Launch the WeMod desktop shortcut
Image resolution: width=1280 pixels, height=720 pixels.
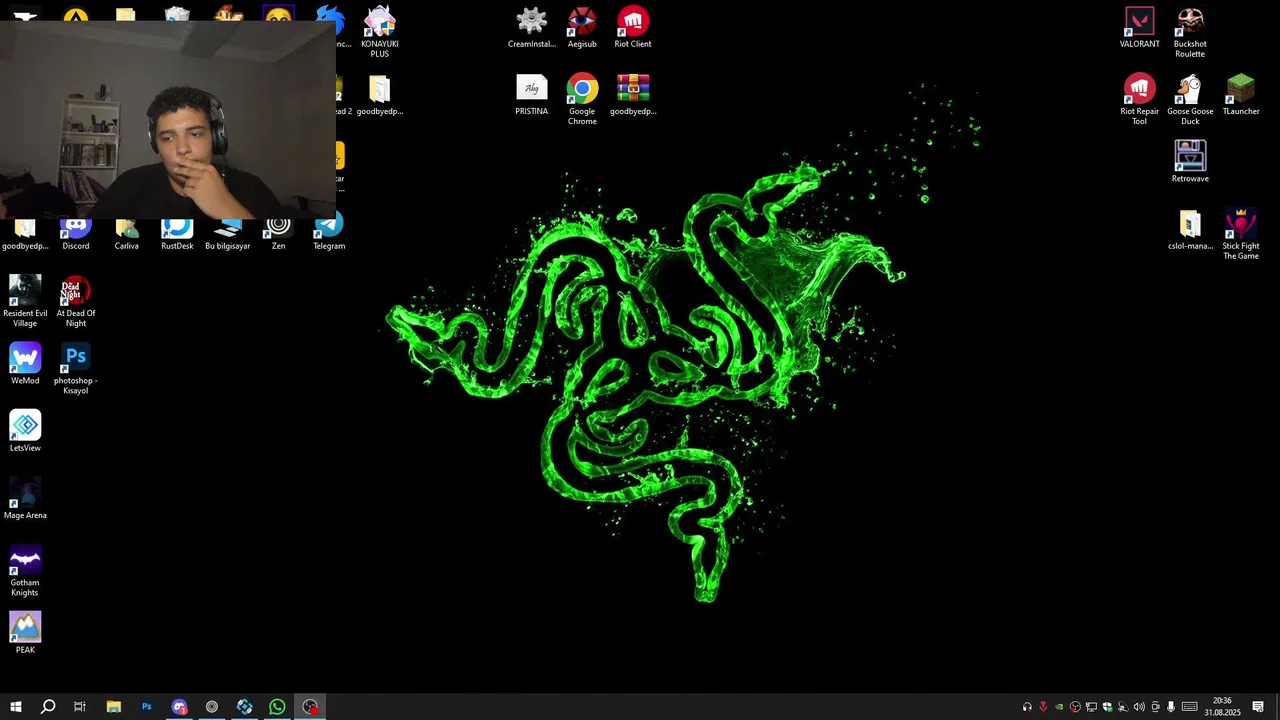(25, 363)
